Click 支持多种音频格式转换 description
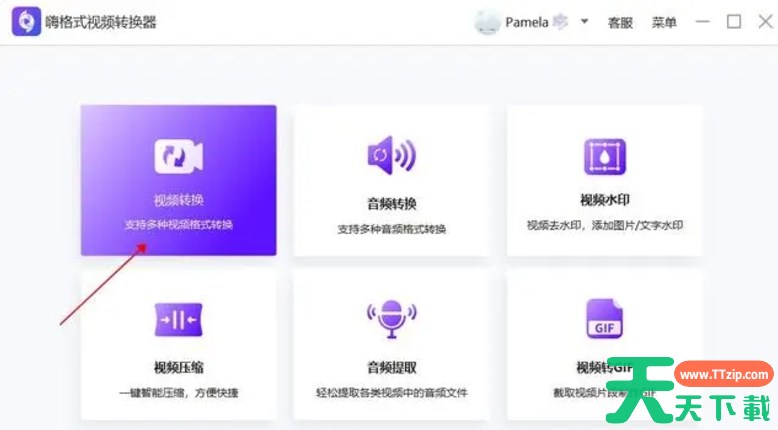778x430 pixels. click(391, 229)
